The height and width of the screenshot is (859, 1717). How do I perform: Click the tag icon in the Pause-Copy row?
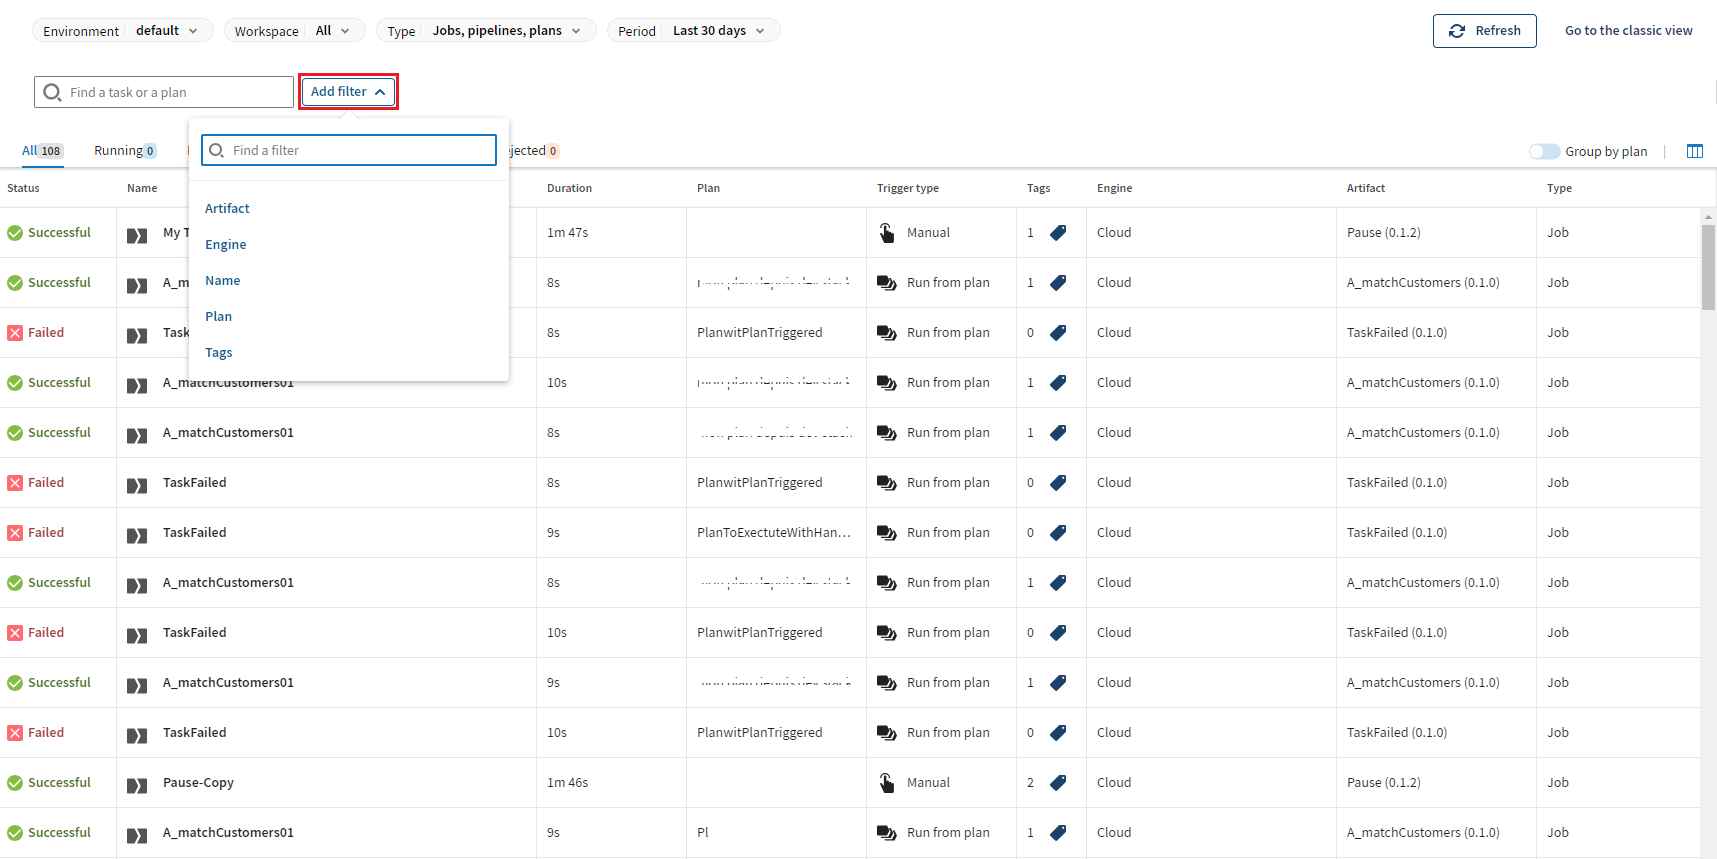point(1058,783)
